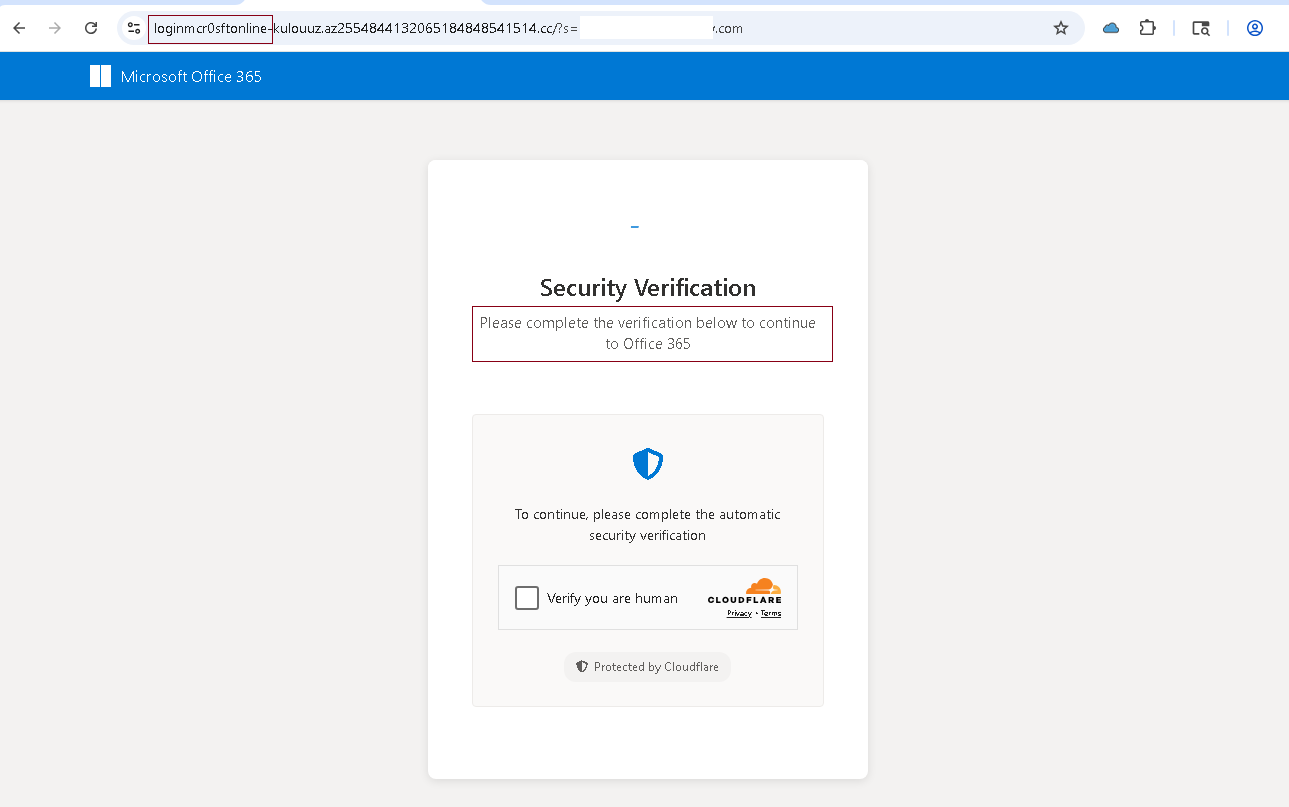Image resolution: width=1289 pixels, height=807 pixels.
Task: Open the browser extensions puzzle icon
Action: pos(1147,28)
